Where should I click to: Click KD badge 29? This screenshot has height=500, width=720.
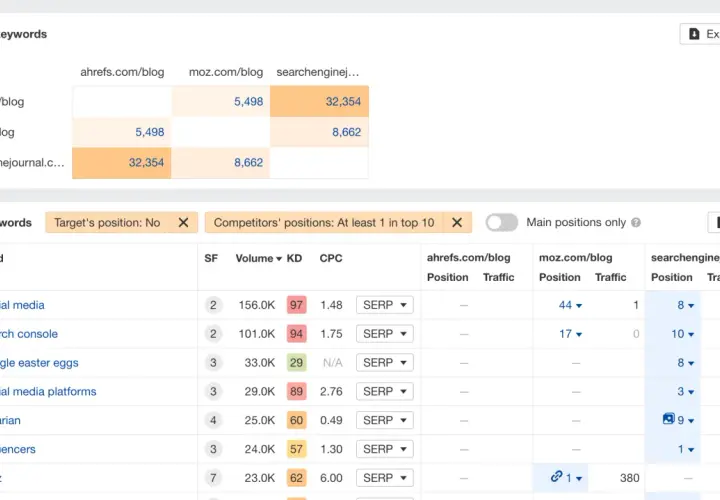point(296,363)
